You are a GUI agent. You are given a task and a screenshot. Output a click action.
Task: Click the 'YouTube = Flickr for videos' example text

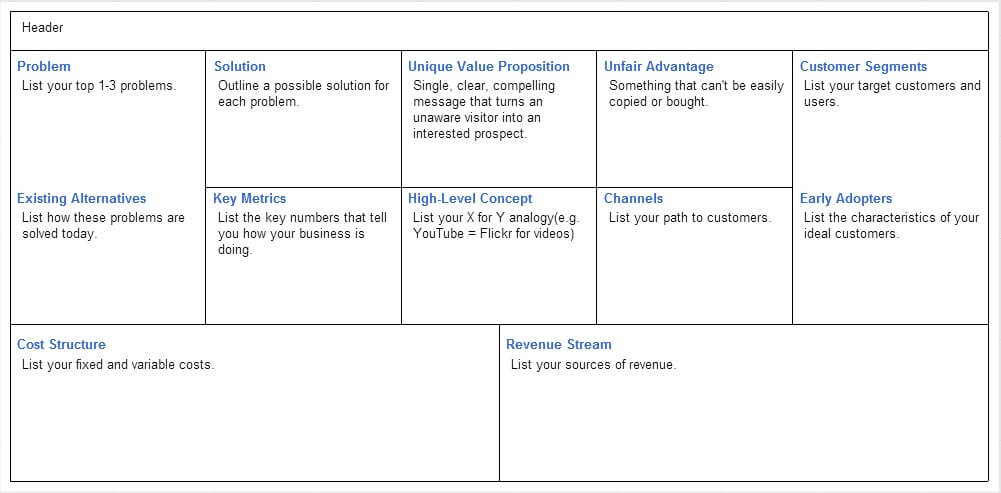494,234
